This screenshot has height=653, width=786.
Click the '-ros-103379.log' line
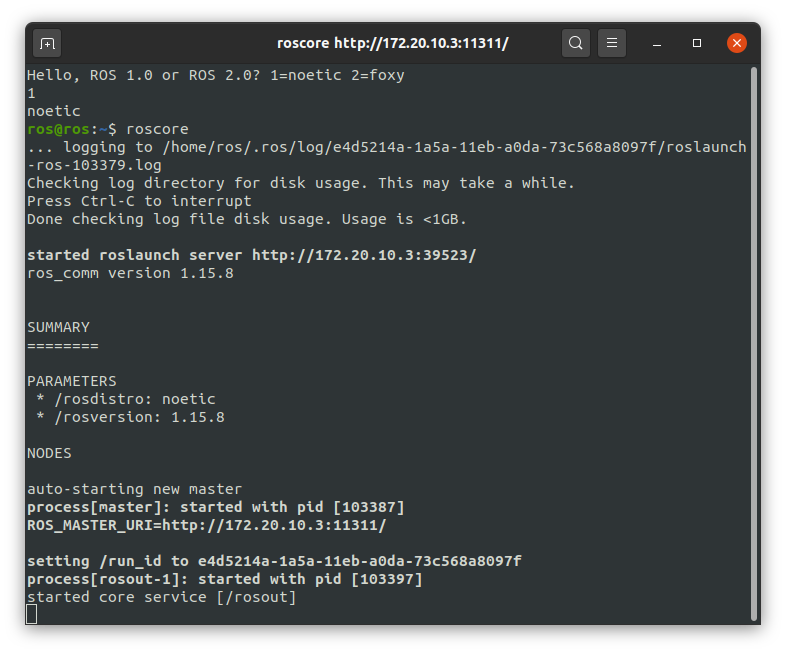coord(94,165)
